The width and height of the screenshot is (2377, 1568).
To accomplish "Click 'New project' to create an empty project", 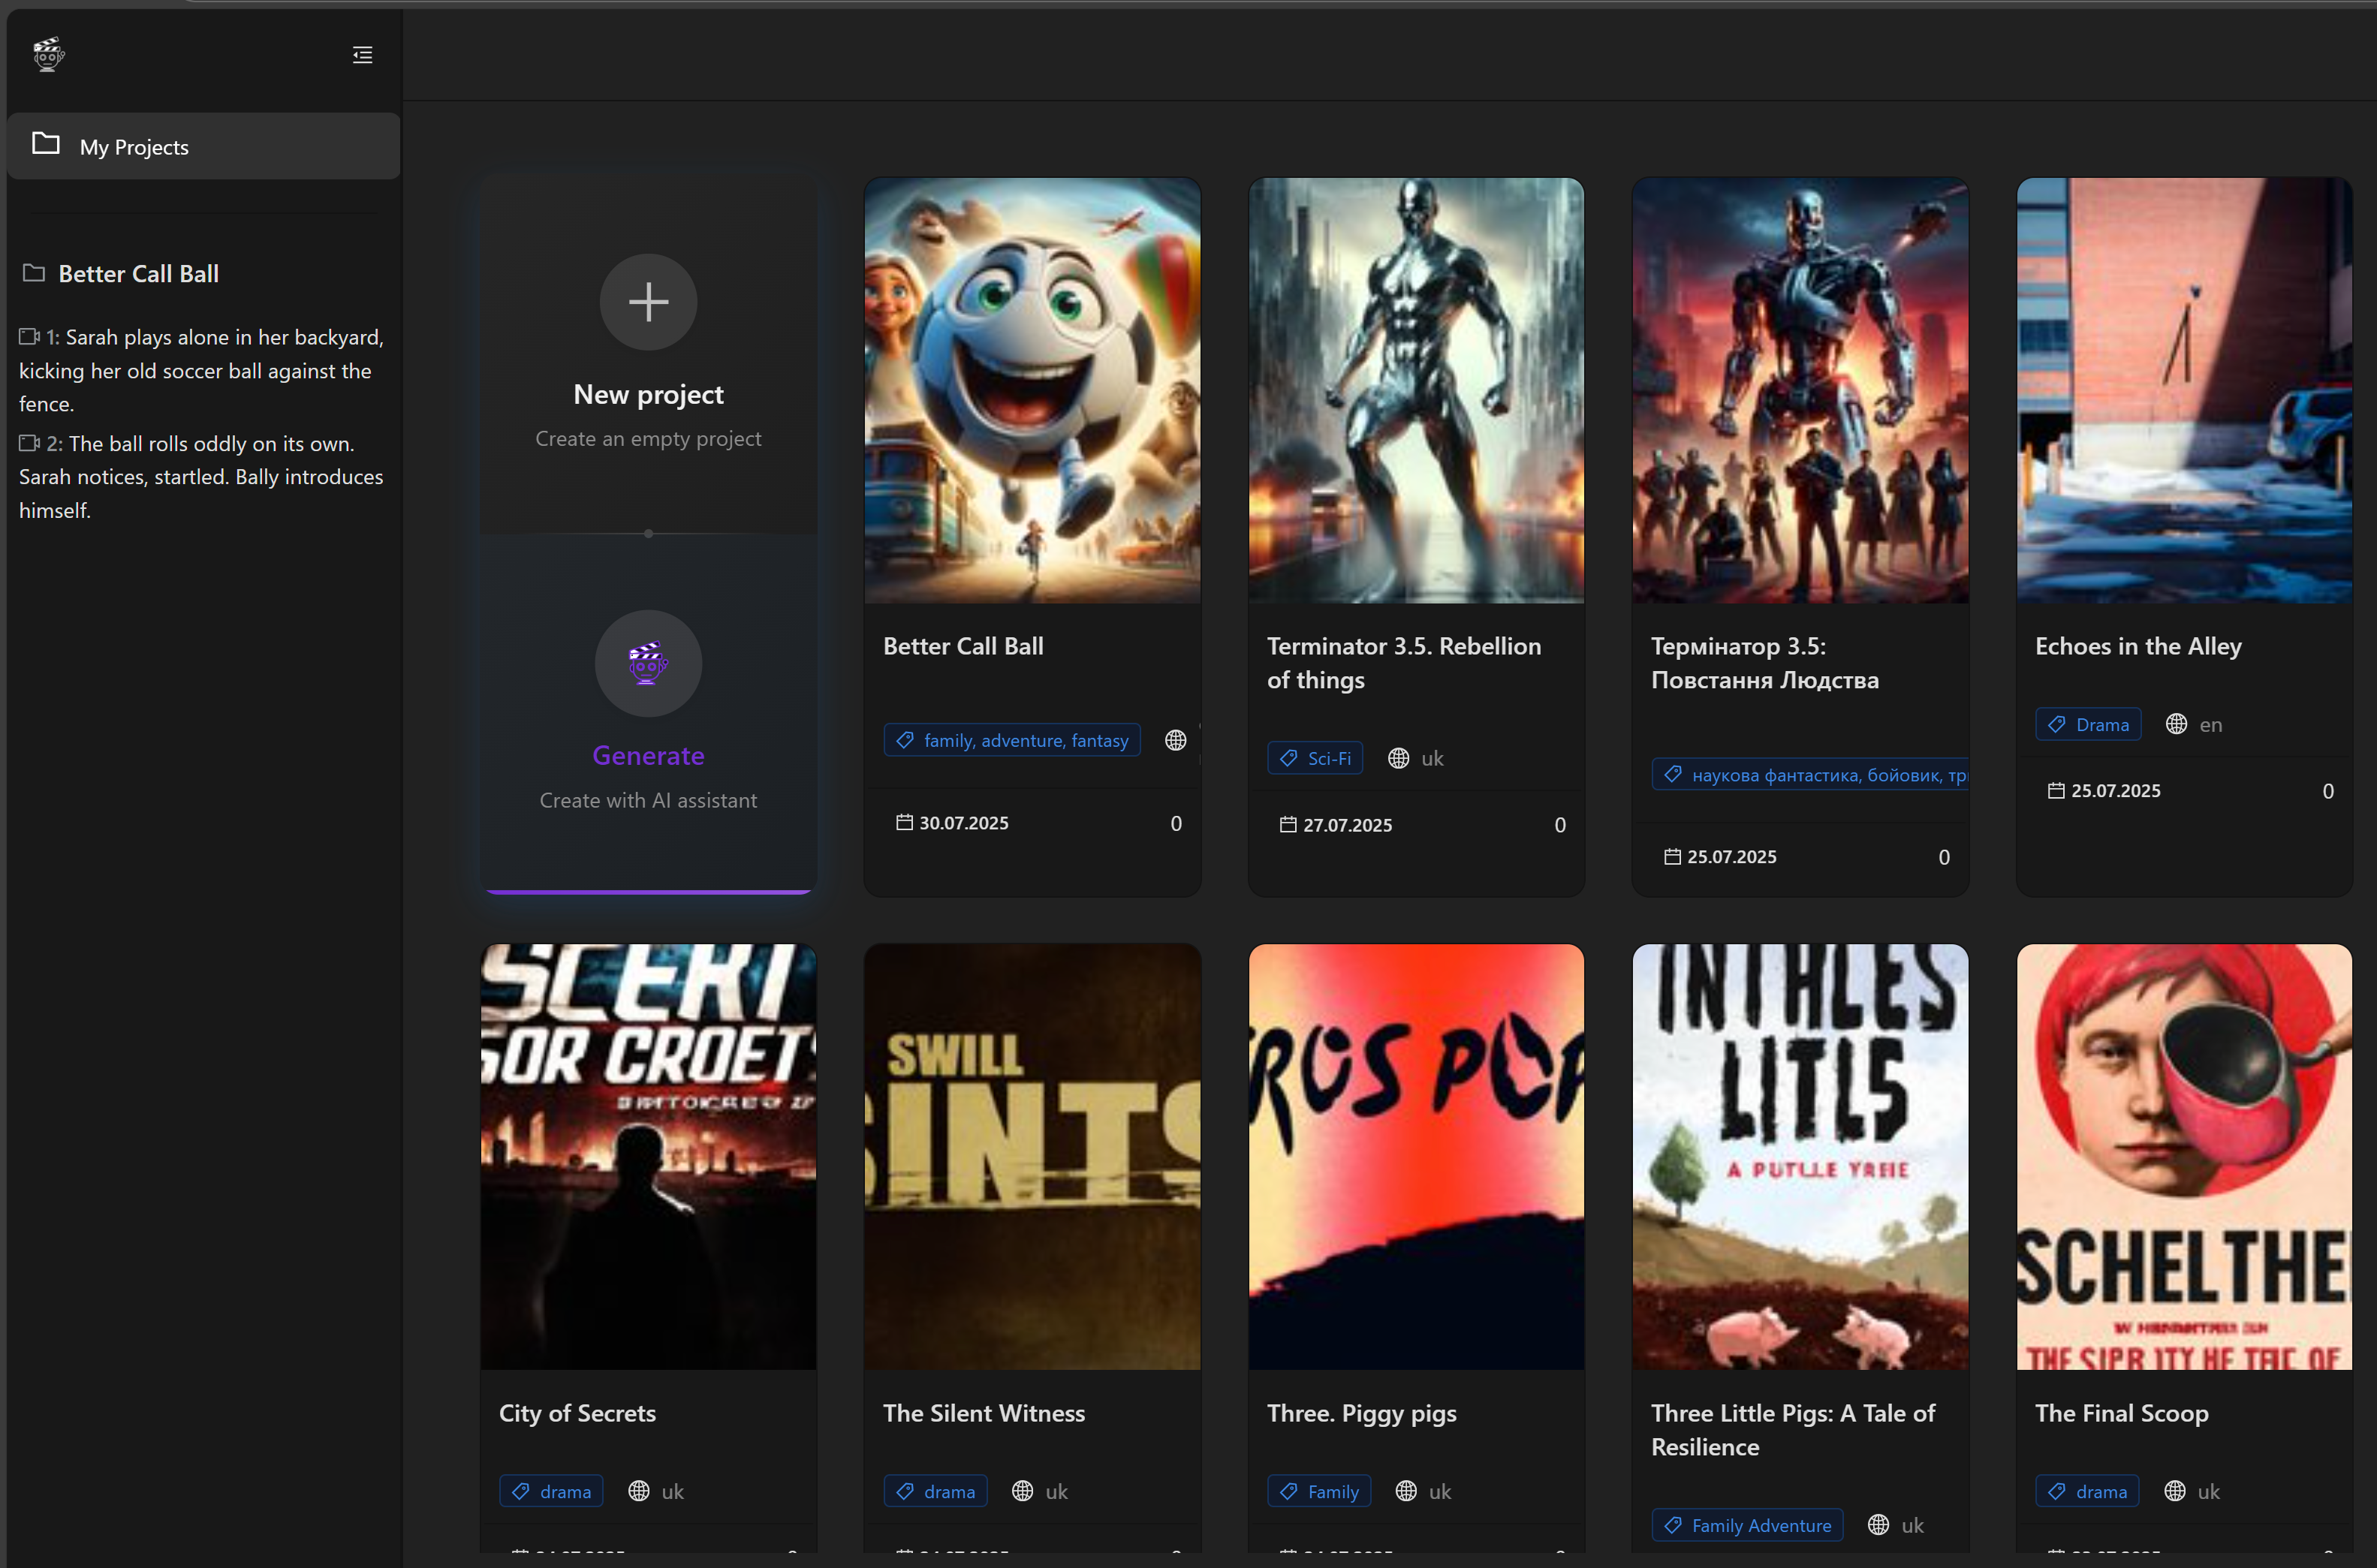I will click(648, 394).
